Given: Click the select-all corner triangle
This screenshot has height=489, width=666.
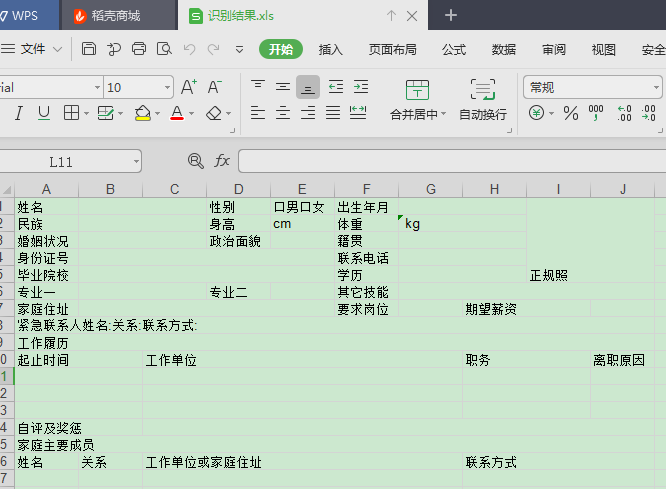Looking at the screenshot, I should 7,189.
